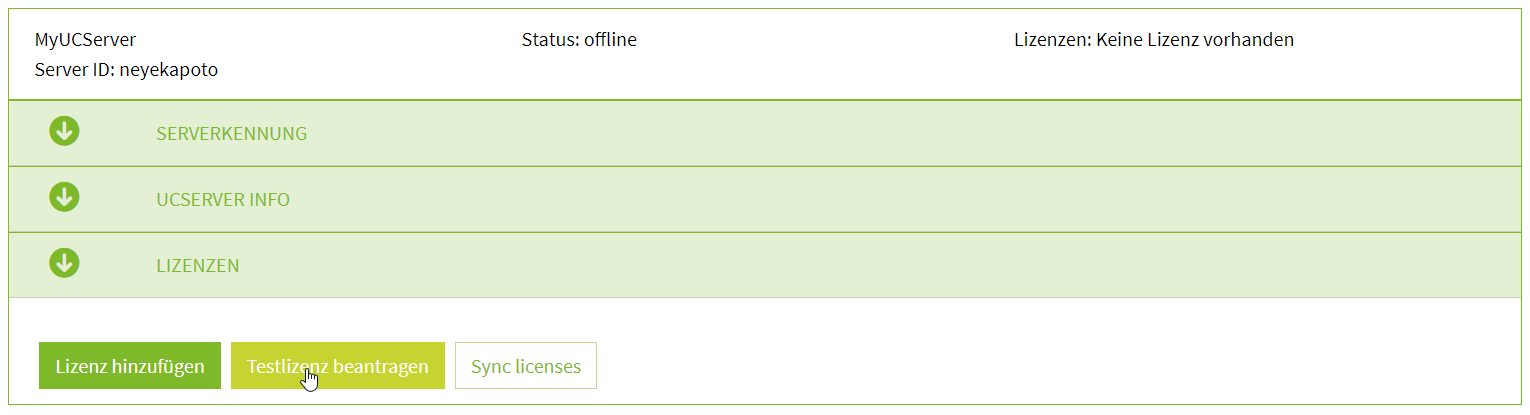Click the "Lizenzen:" label in the header
Viewport: 1530px width, 415px height.
1052,40
